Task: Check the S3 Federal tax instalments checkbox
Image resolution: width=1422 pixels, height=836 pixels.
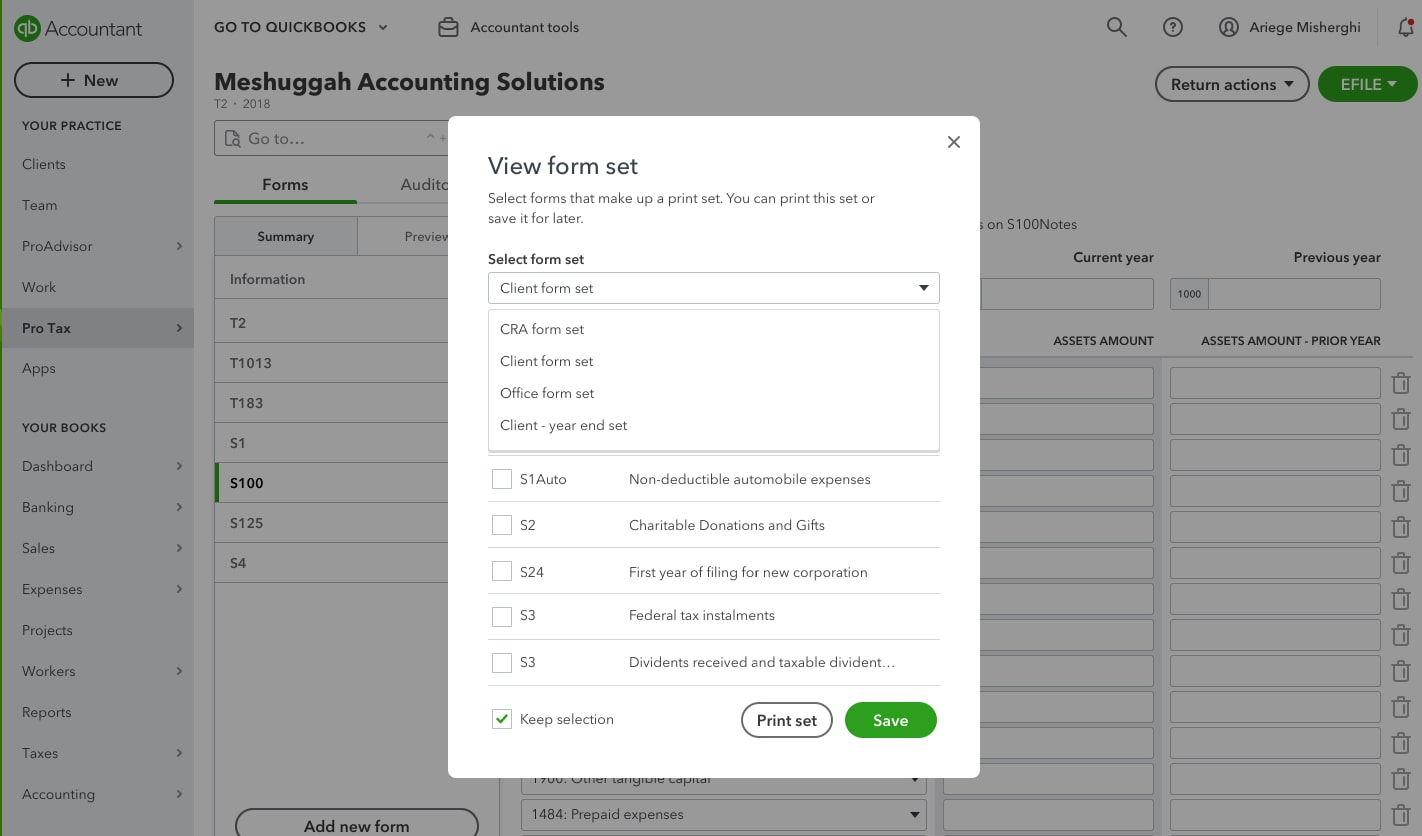Action: 502,616
